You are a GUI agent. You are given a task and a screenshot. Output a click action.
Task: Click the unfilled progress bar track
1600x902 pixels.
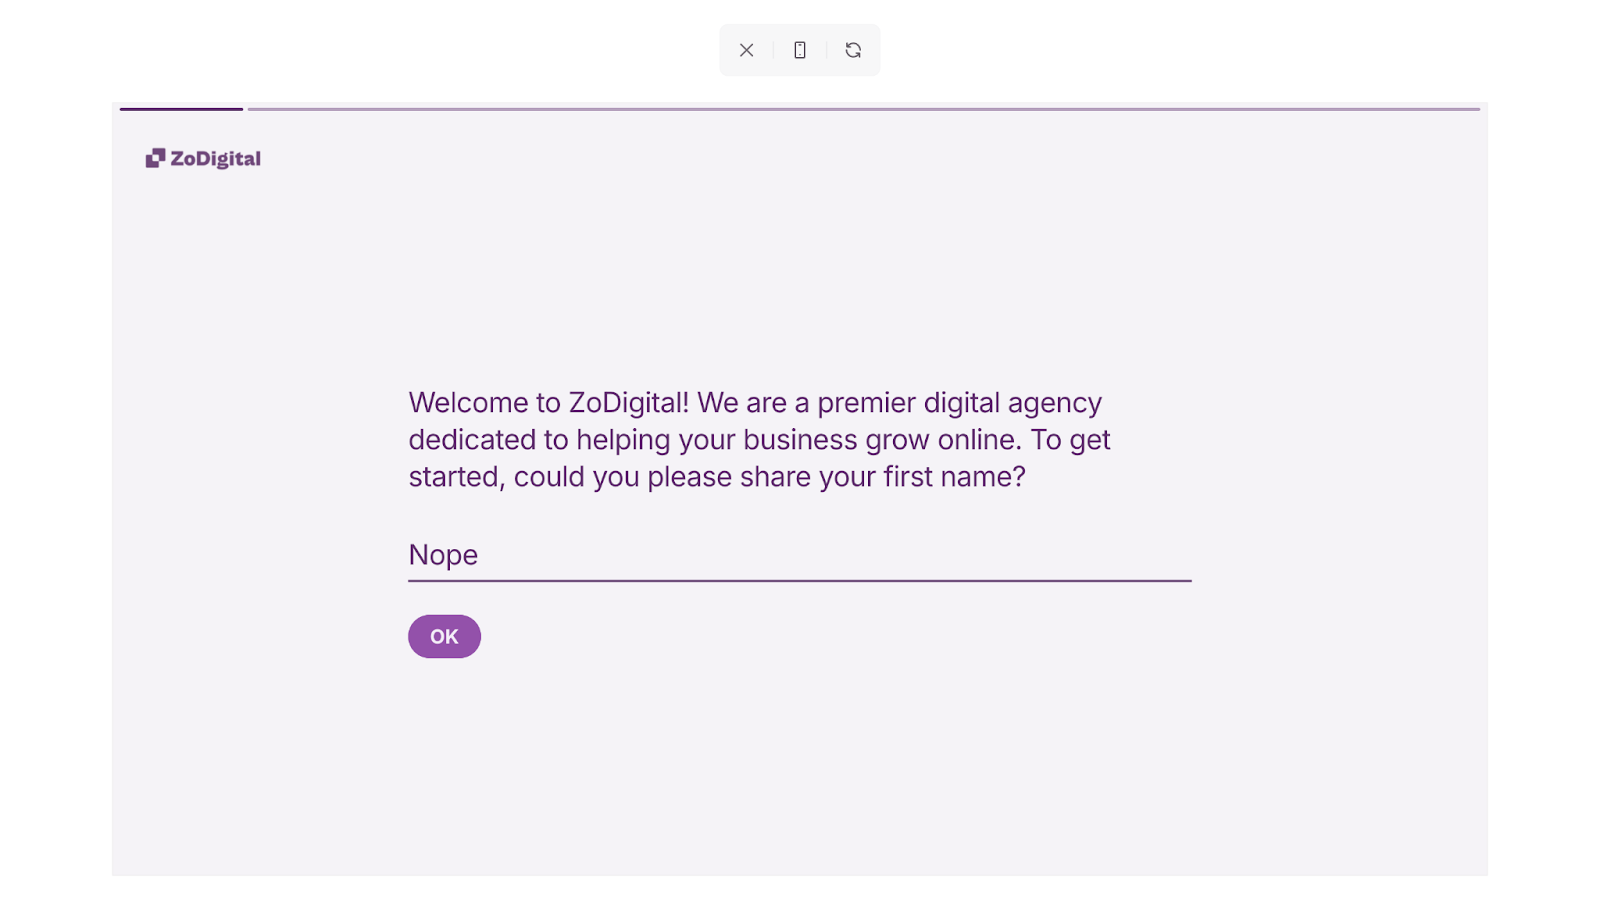tap(862, 109)
